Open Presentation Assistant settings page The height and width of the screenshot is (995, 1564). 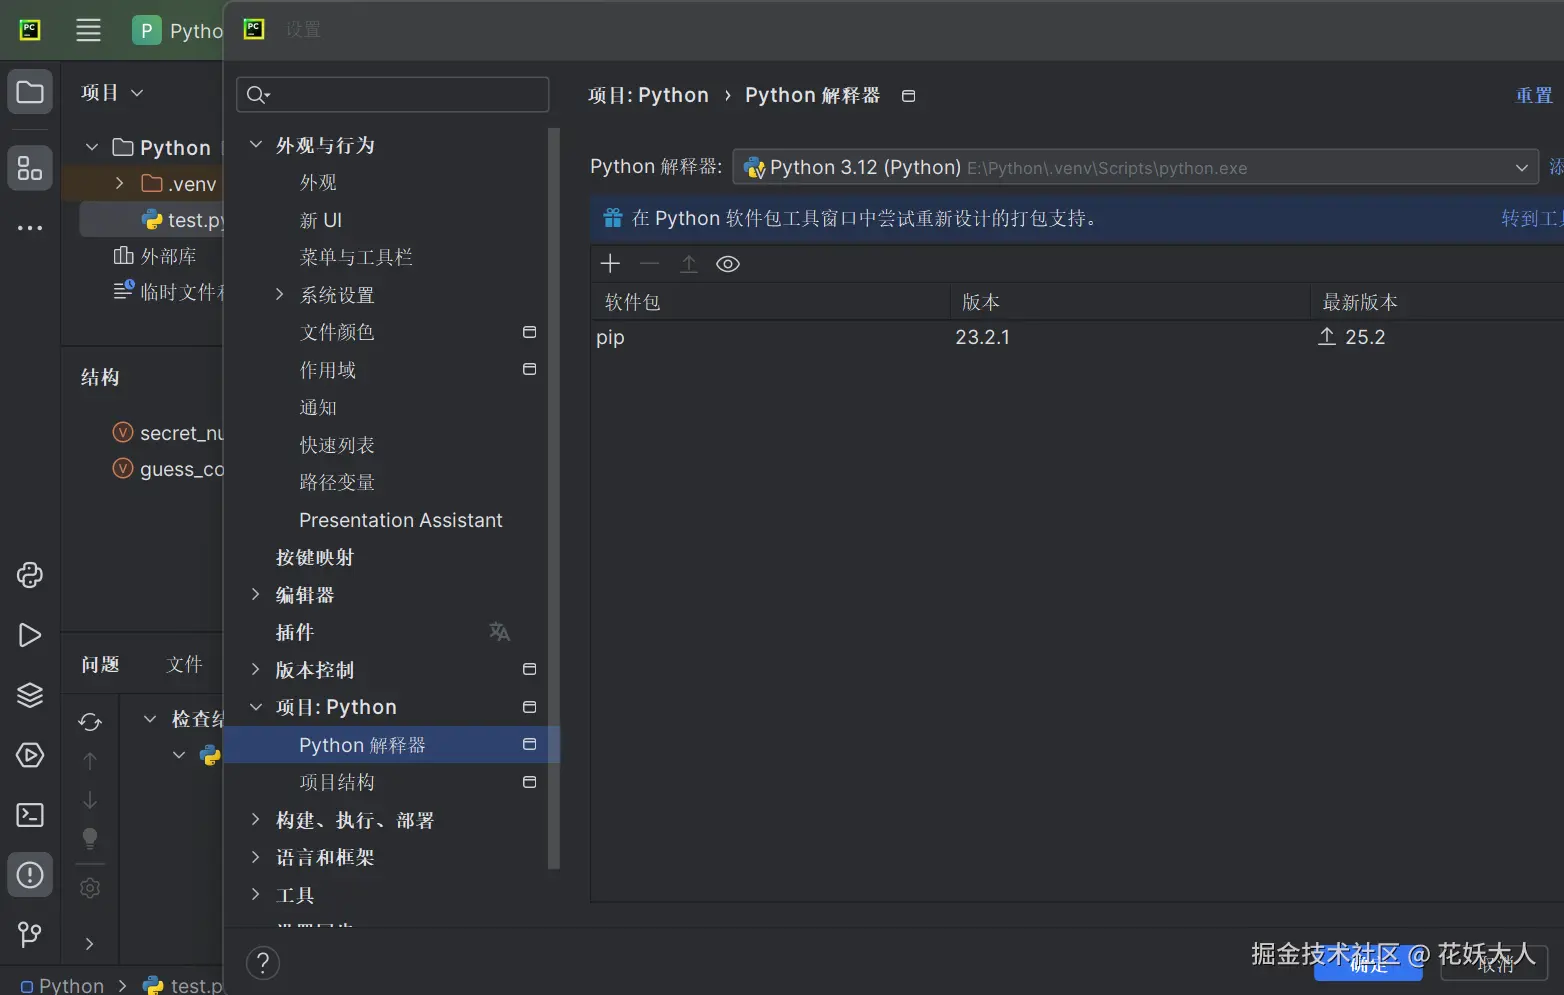pos(400,520)
